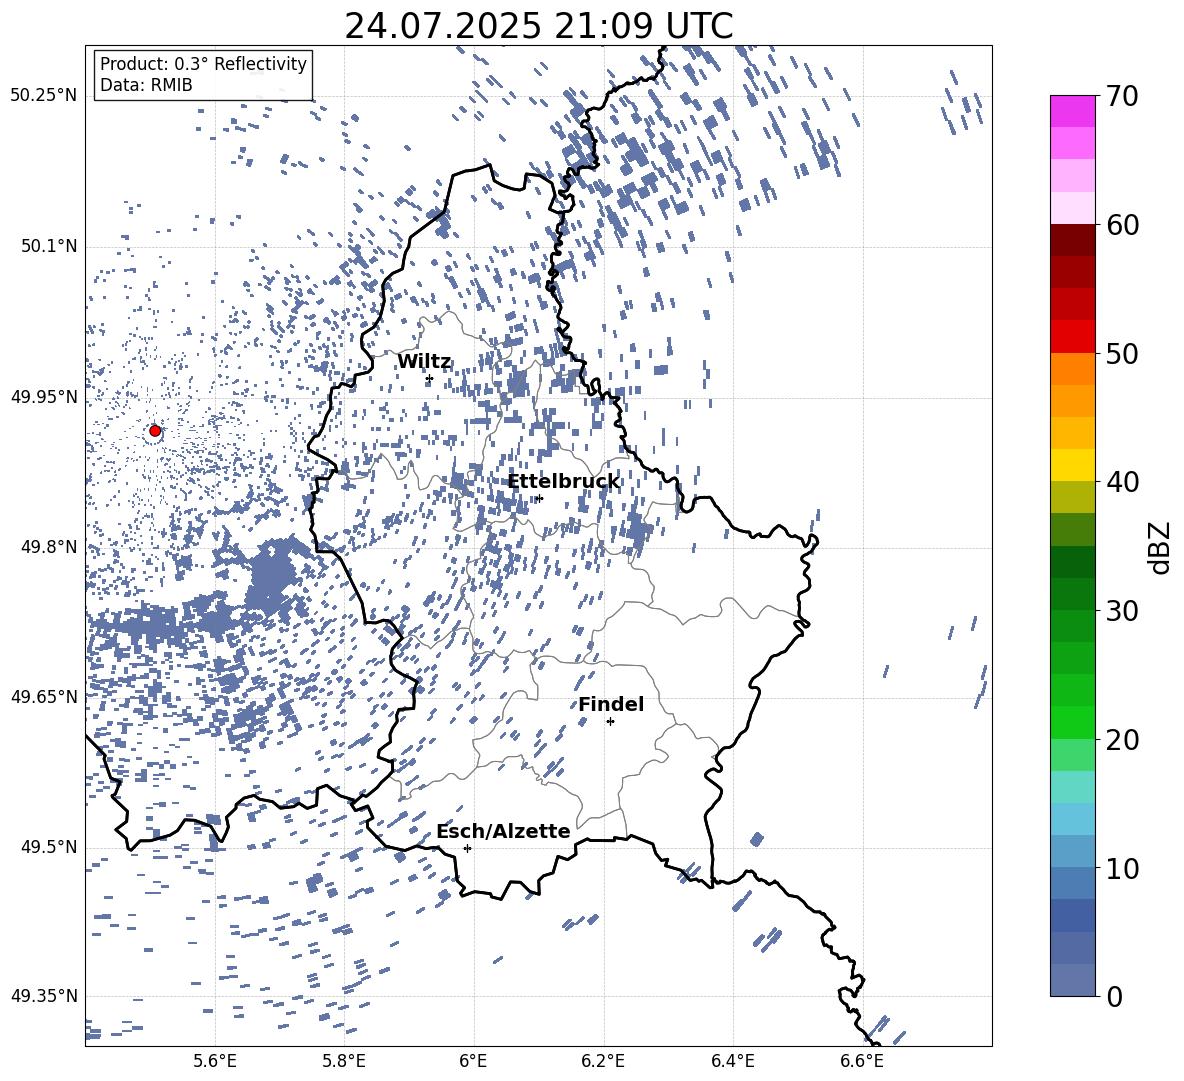The width and height of the screenshot is (1184, 1081).
Task: Click the Esch/Alzette station cross marker
Action: click(467, 848)
